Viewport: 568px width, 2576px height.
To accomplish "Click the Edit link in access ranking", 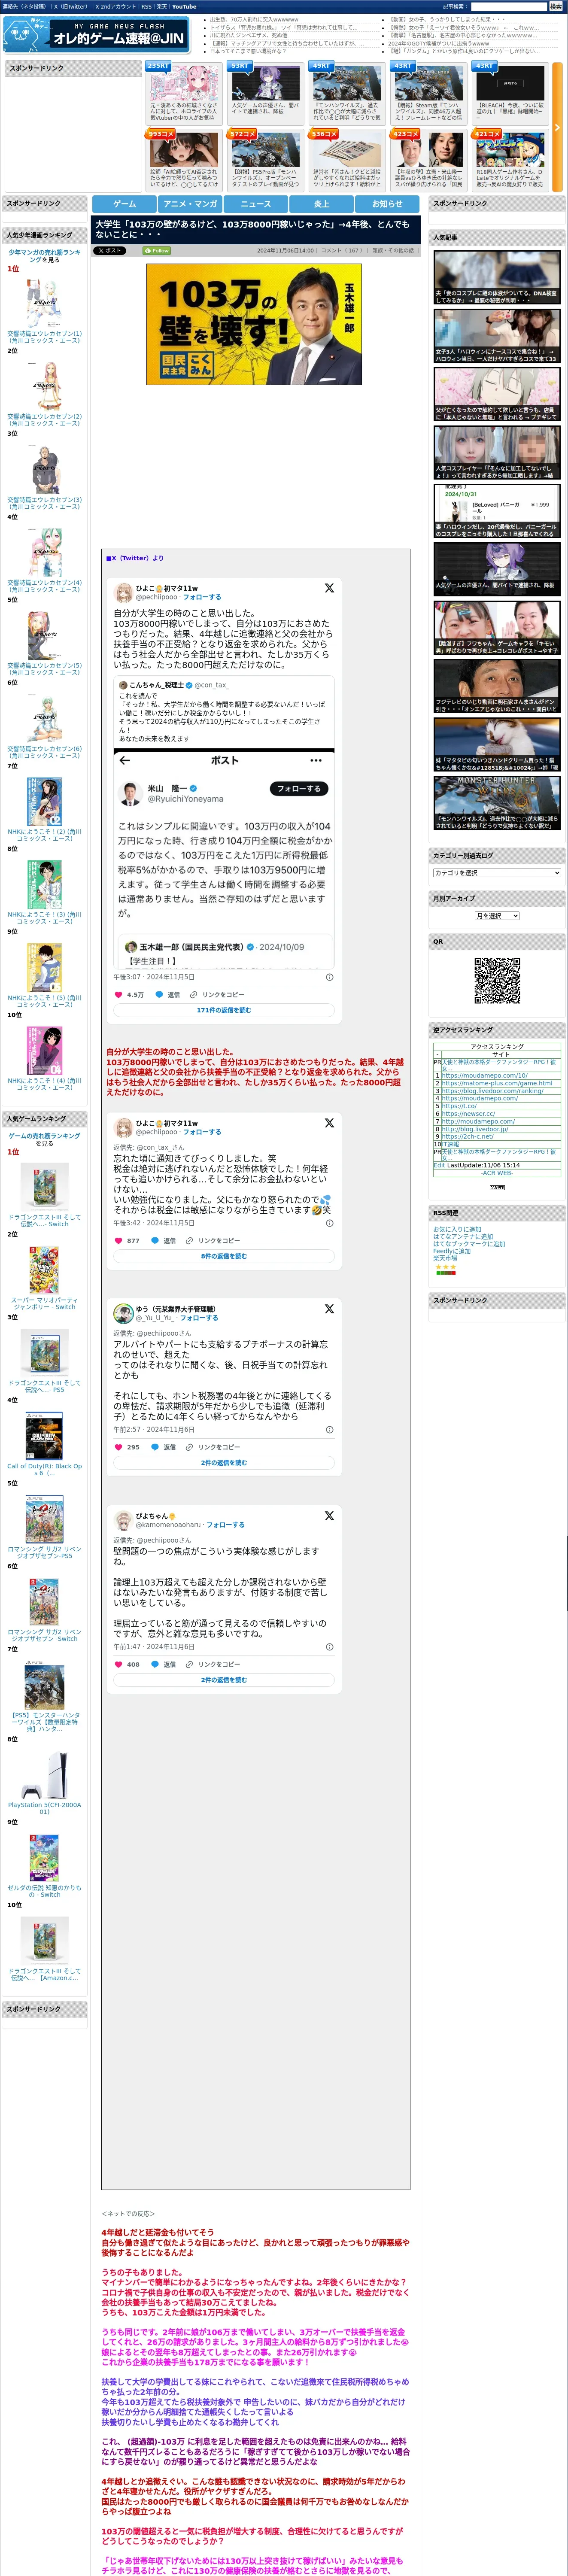I will click(x=439, y=1165).
